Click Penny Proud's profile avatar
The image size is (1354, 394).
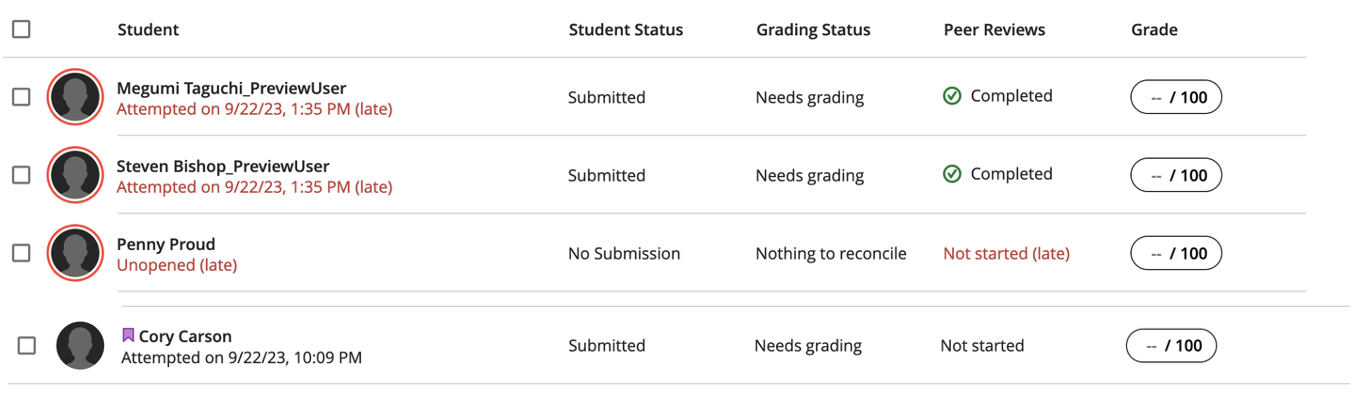point(76,253)
